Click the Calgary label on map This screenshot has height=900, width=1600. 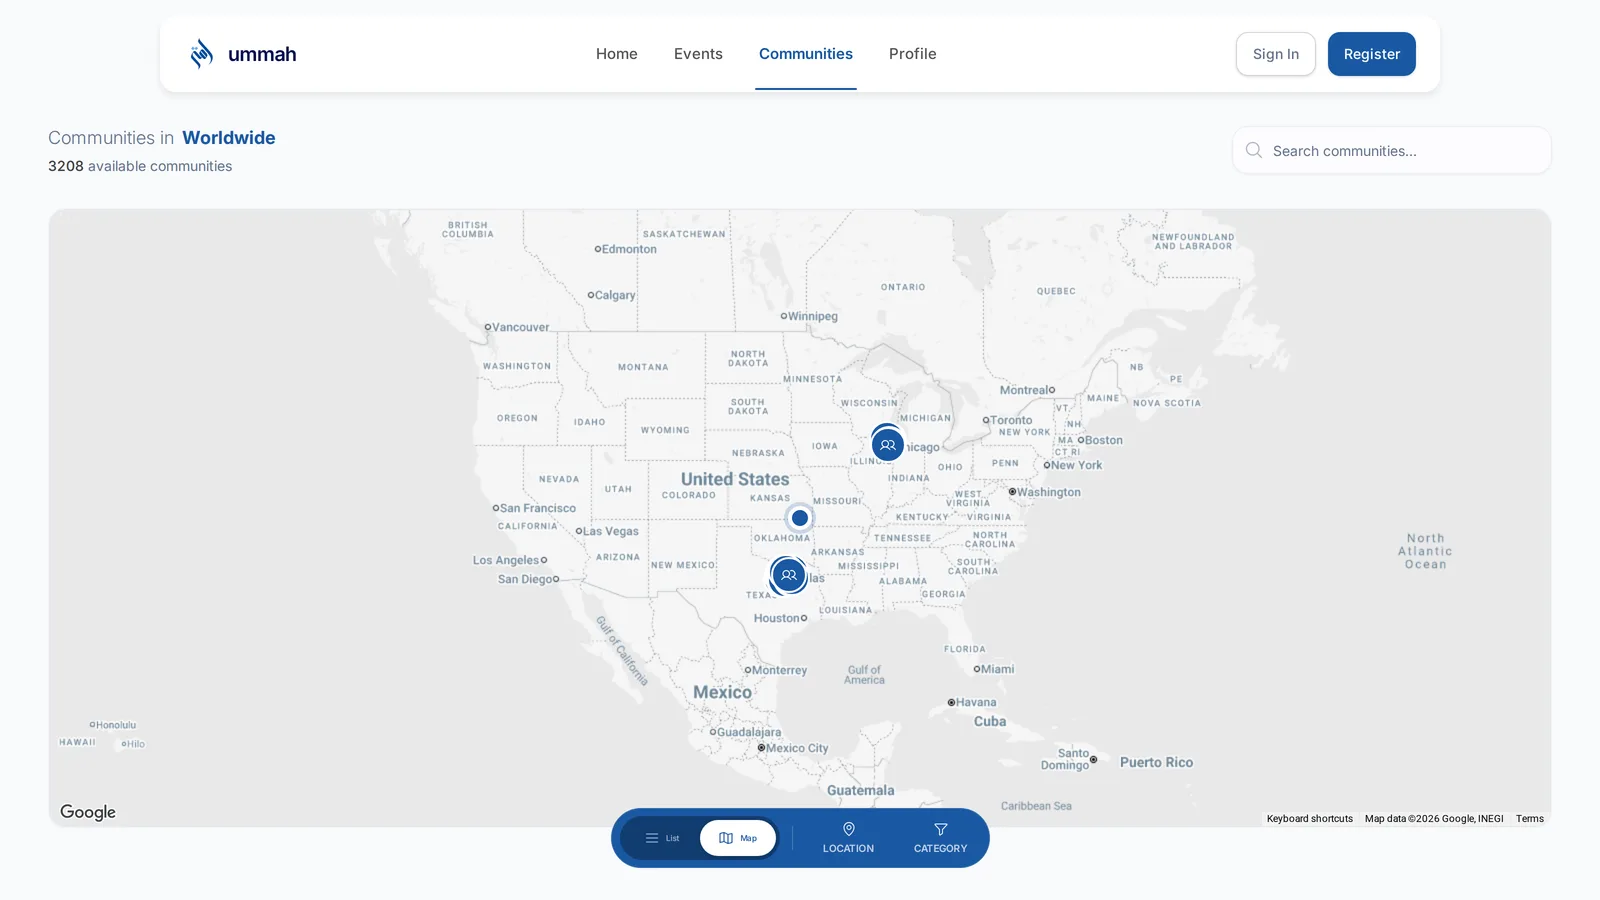[x=615, y=295]
